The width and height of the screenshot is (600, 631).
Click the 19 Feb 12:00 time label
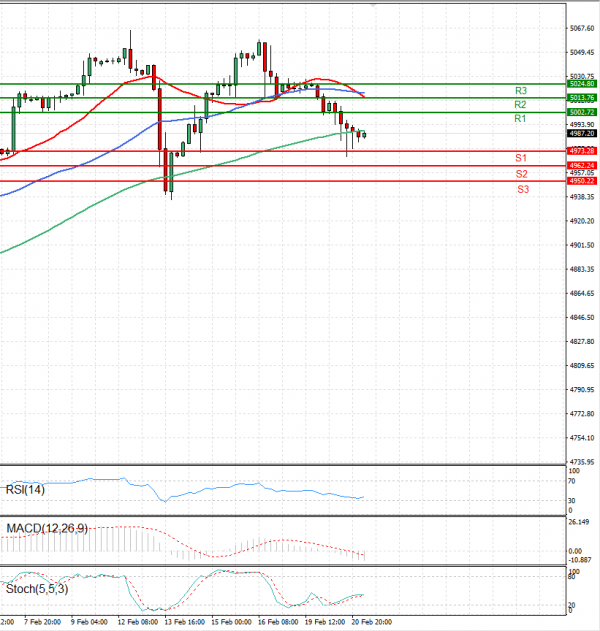pyautogui.click(x=324, y=622)
